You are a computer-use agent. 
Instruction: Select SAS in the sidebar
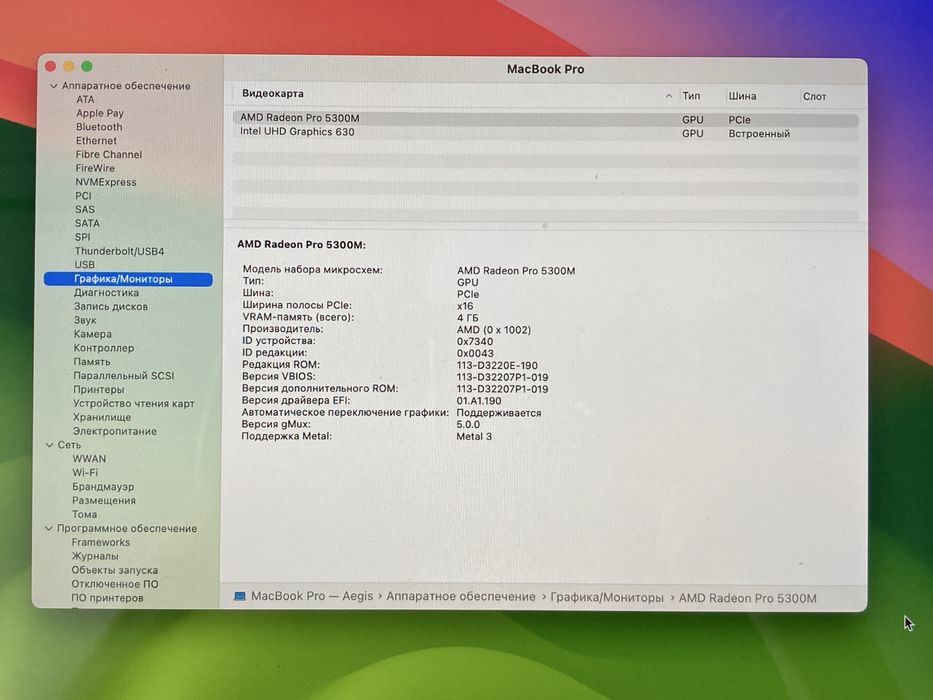pos(84,210)
